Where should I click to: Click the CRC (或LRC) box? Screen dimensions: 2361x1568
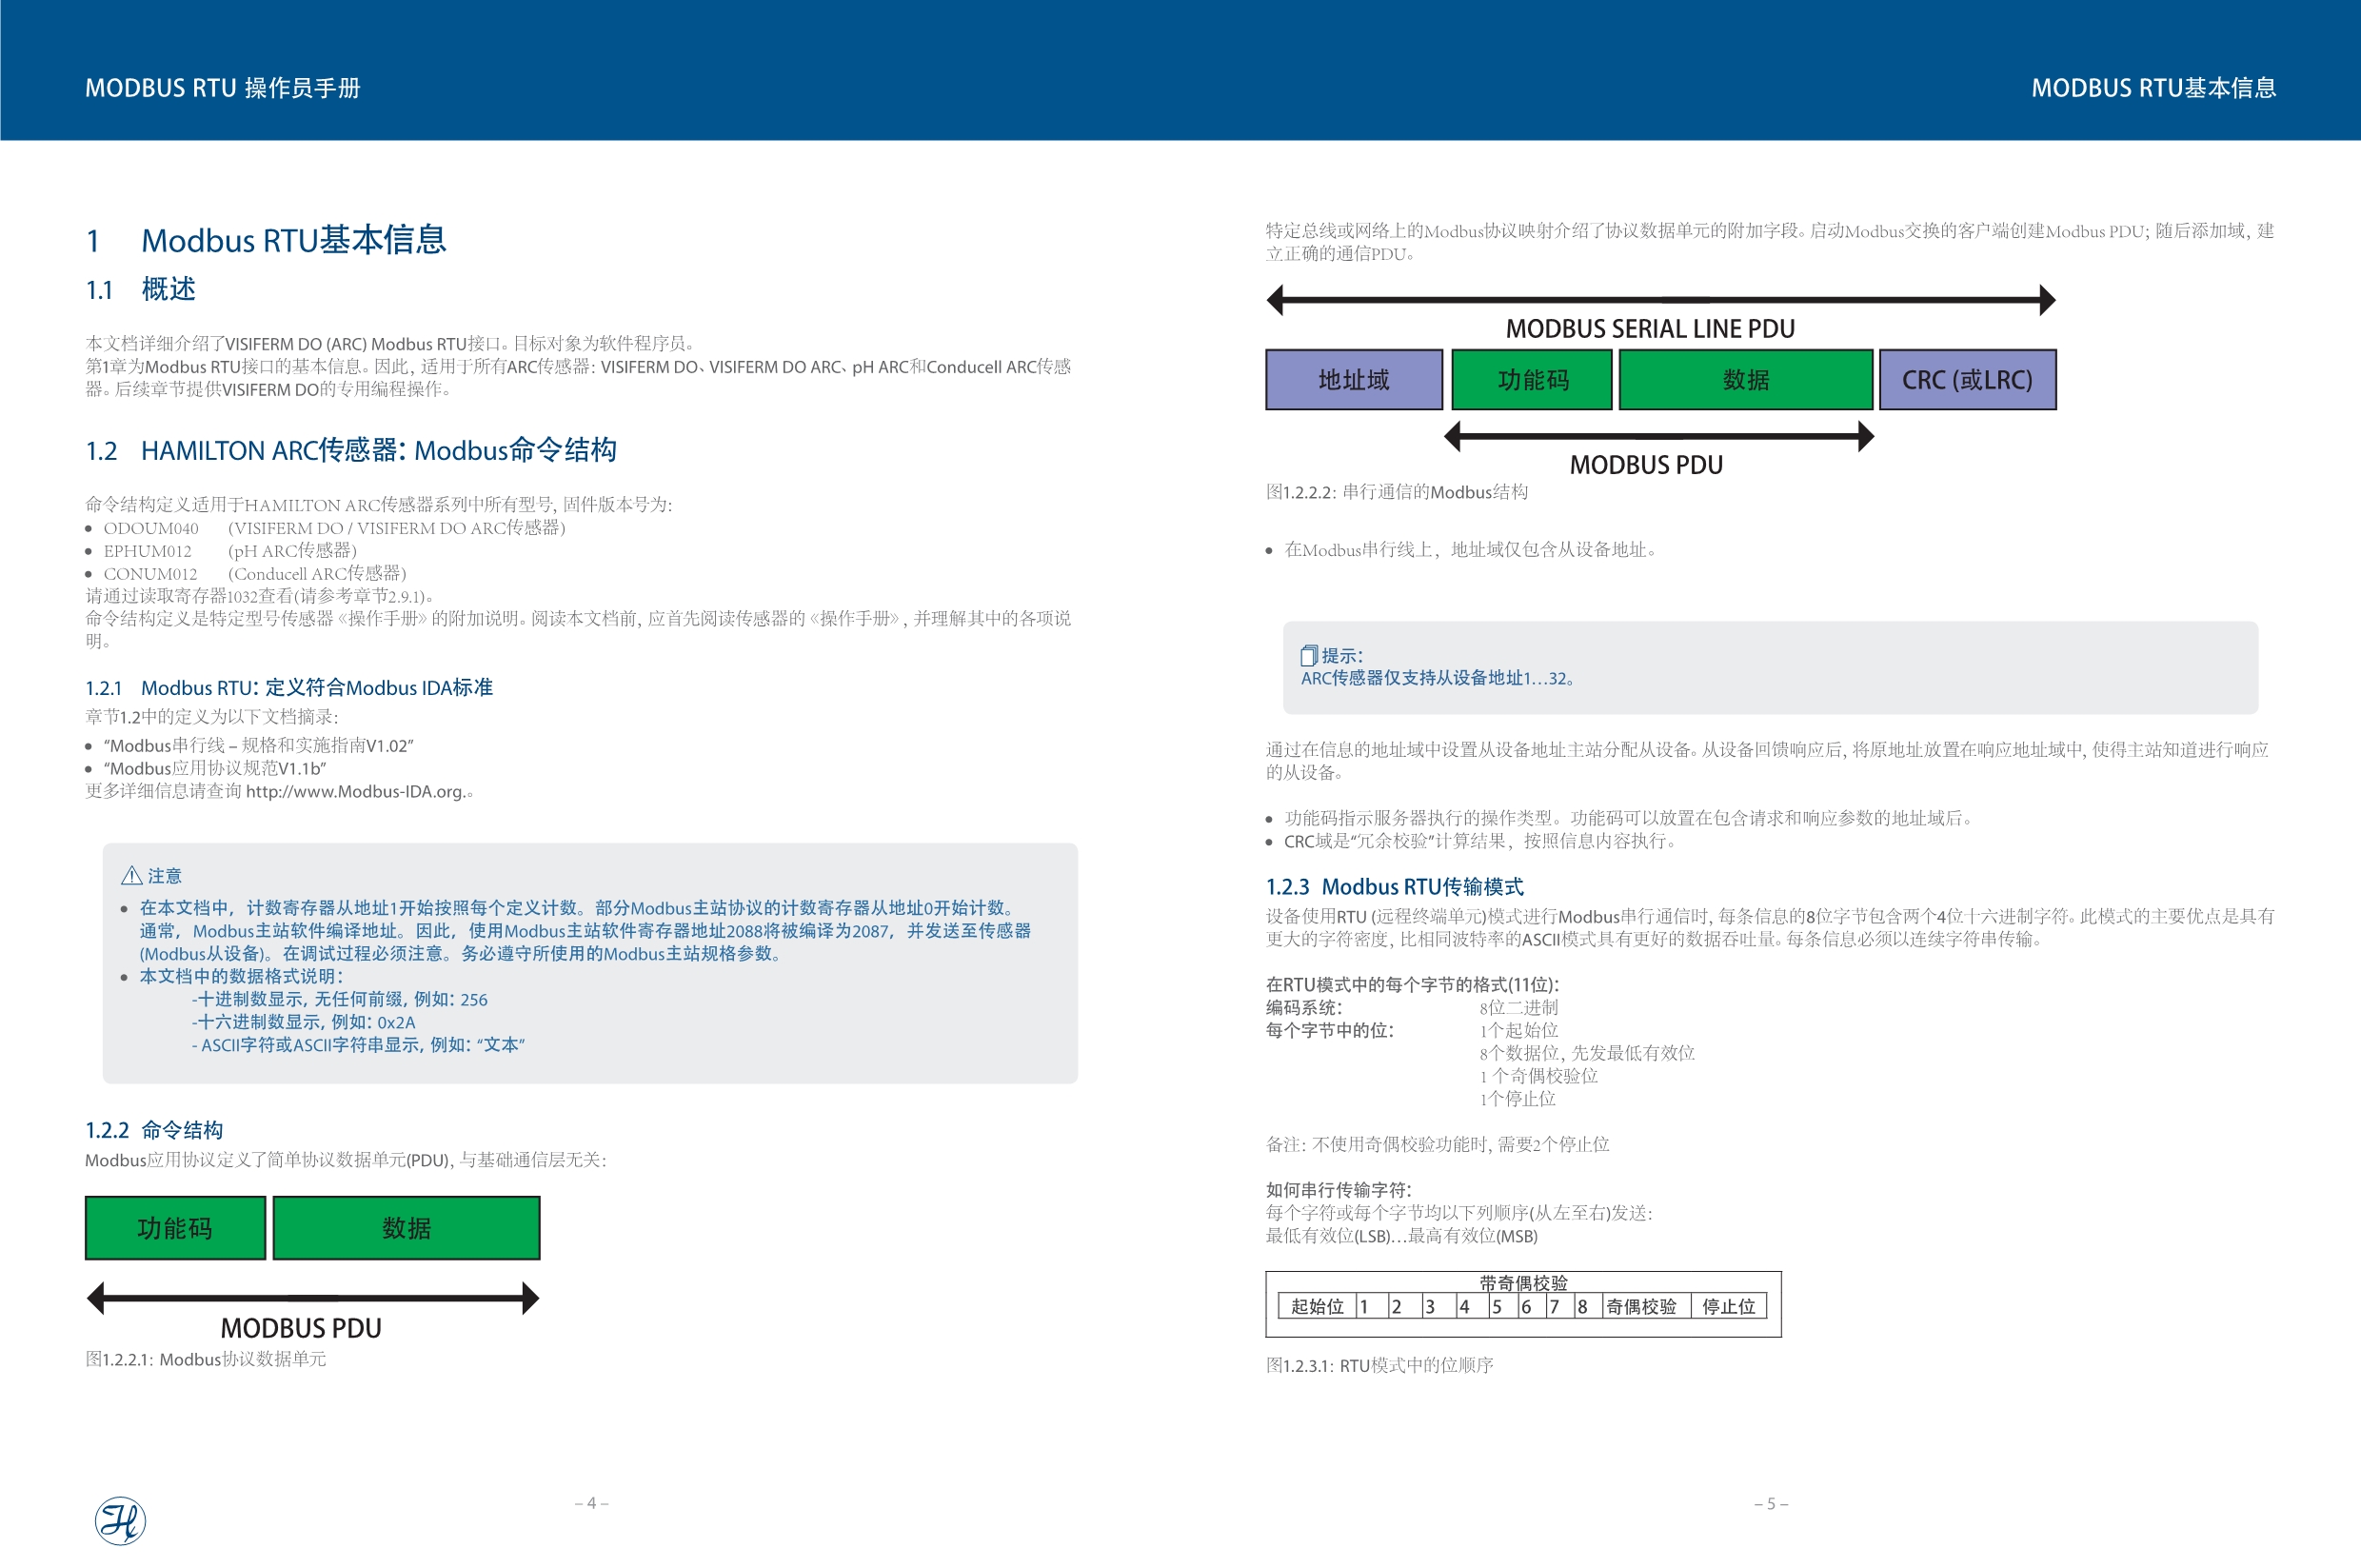tap(1968, 380)
